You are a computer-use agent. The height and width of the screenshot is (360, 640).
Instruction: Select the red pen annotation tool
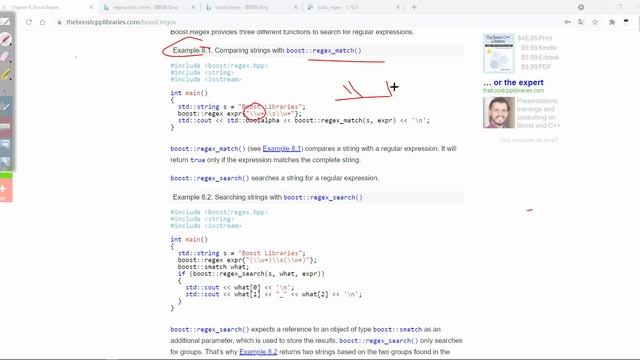(x=5, y=40)
